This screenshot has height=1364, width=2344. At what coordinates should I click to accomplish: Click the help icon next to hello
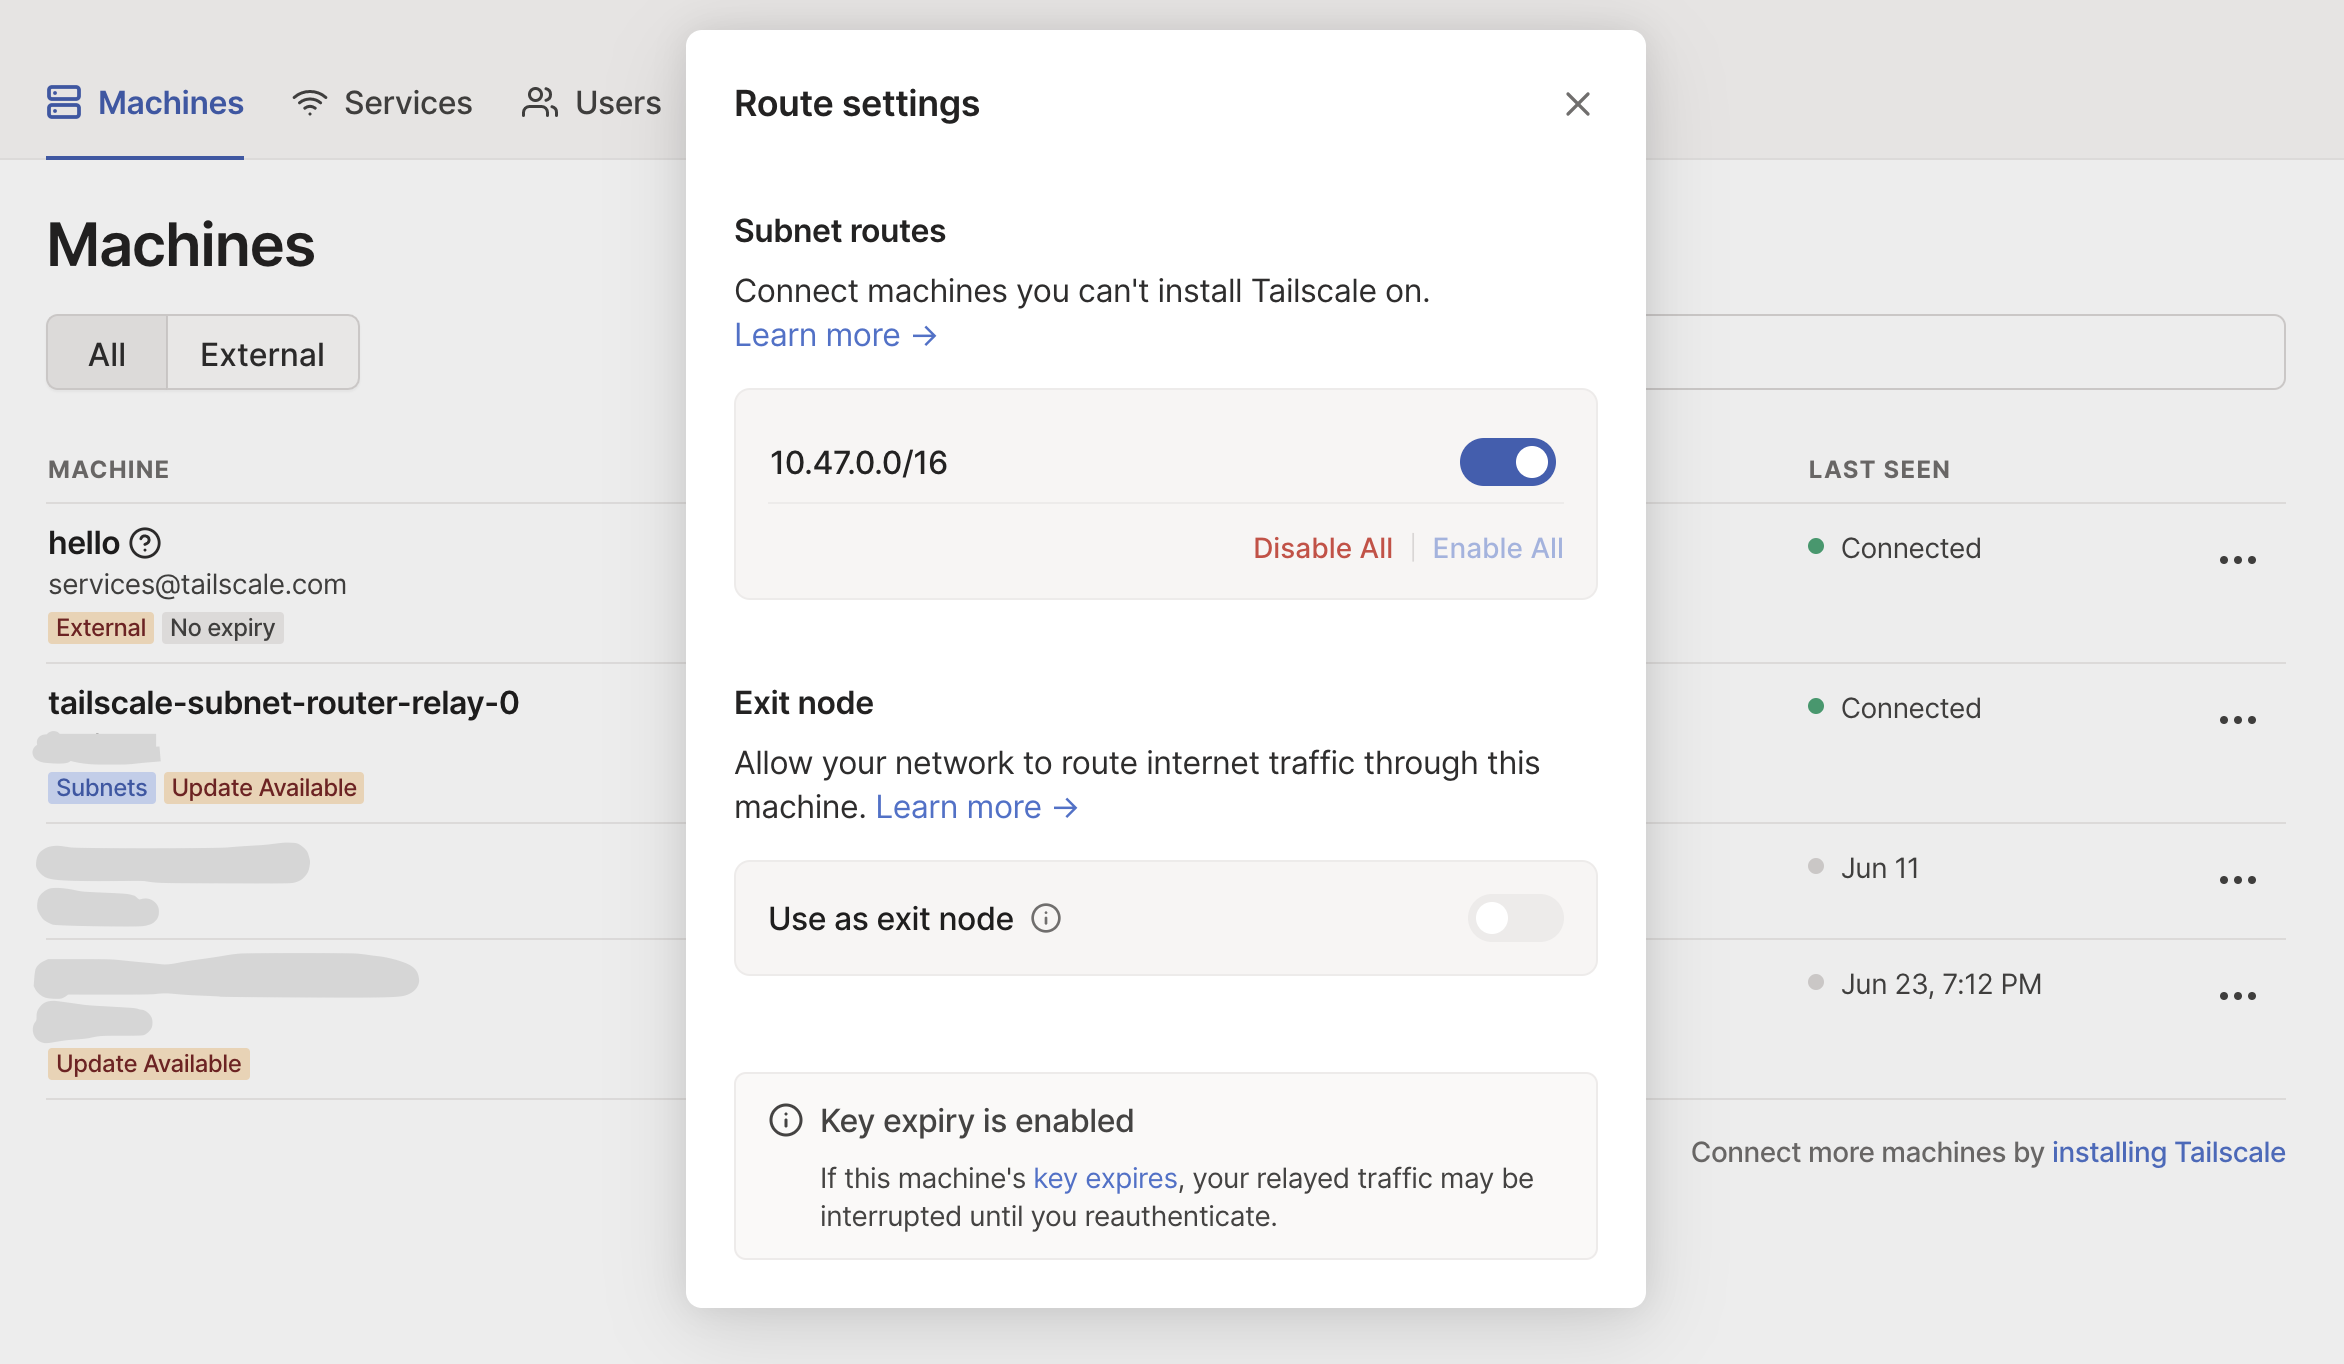pos(146,543)
